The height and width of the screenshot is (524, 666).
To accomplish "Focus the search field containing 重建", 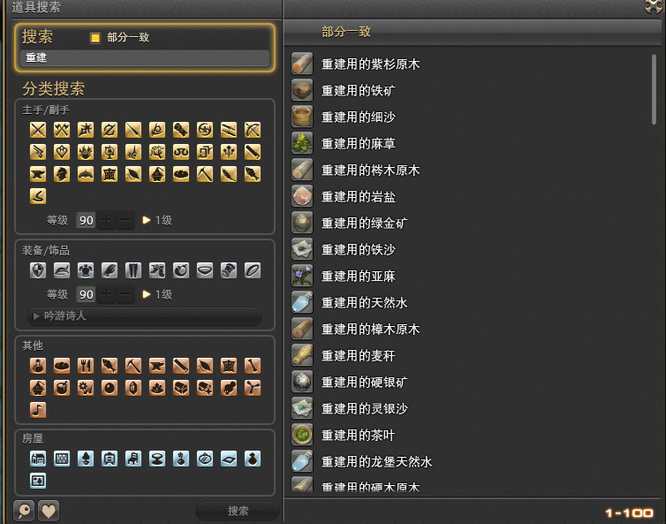I will tap(144, 58).
